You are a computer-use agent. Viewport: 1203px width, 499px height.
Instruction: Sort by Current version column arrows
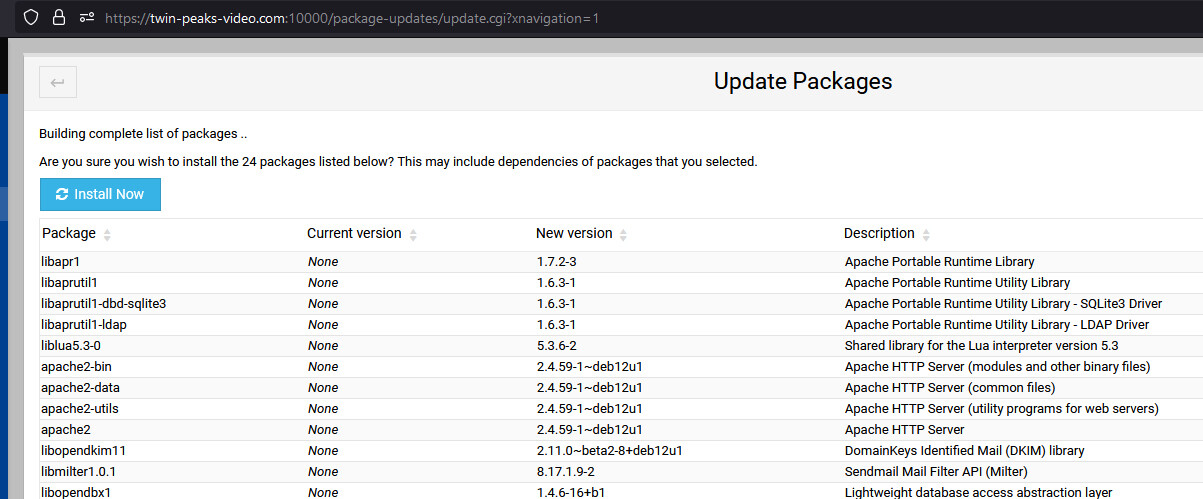[x=413, y=234]
